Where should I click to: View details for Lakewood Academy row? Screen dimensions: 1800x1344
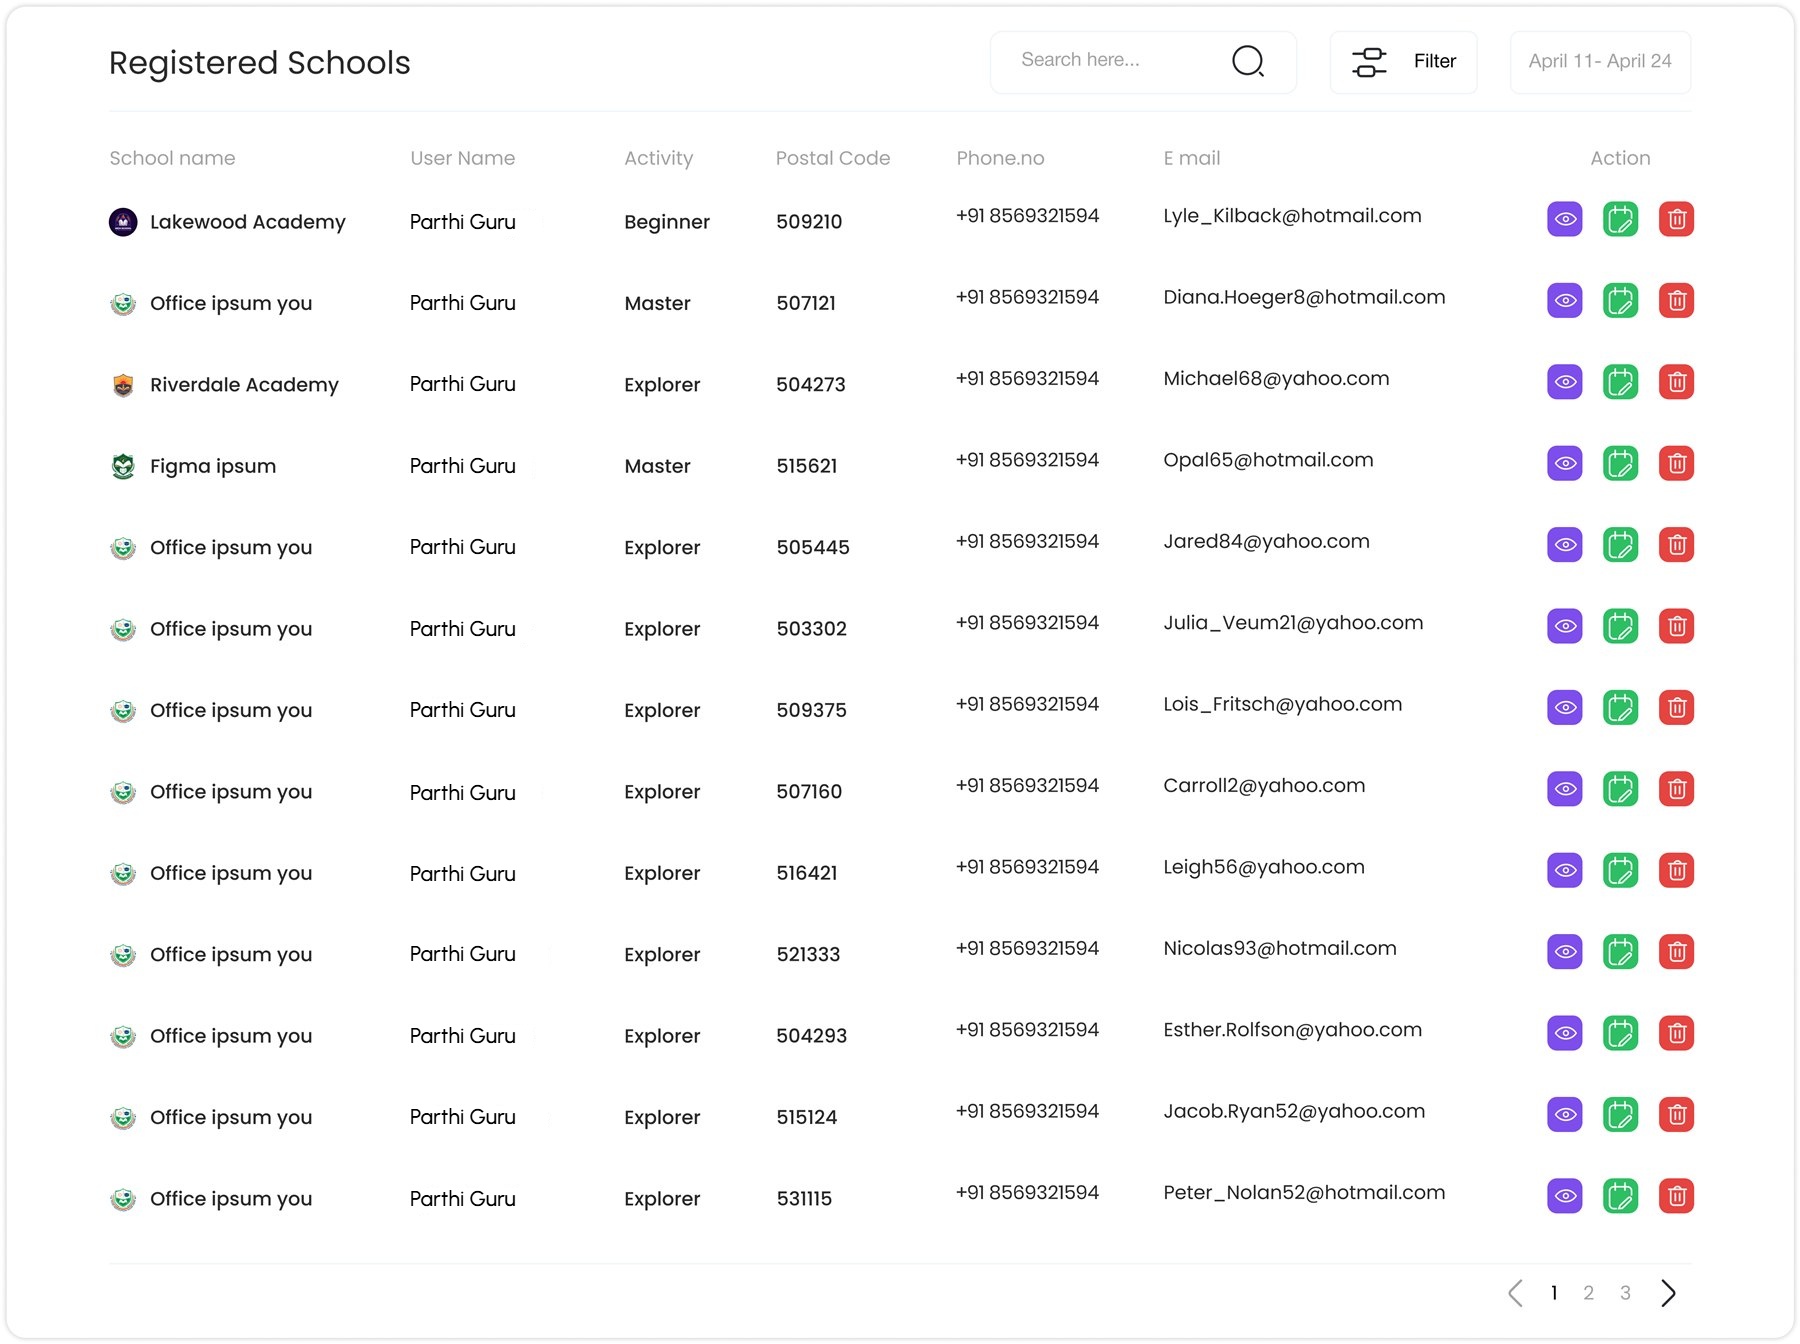(x=1564, y=219)
